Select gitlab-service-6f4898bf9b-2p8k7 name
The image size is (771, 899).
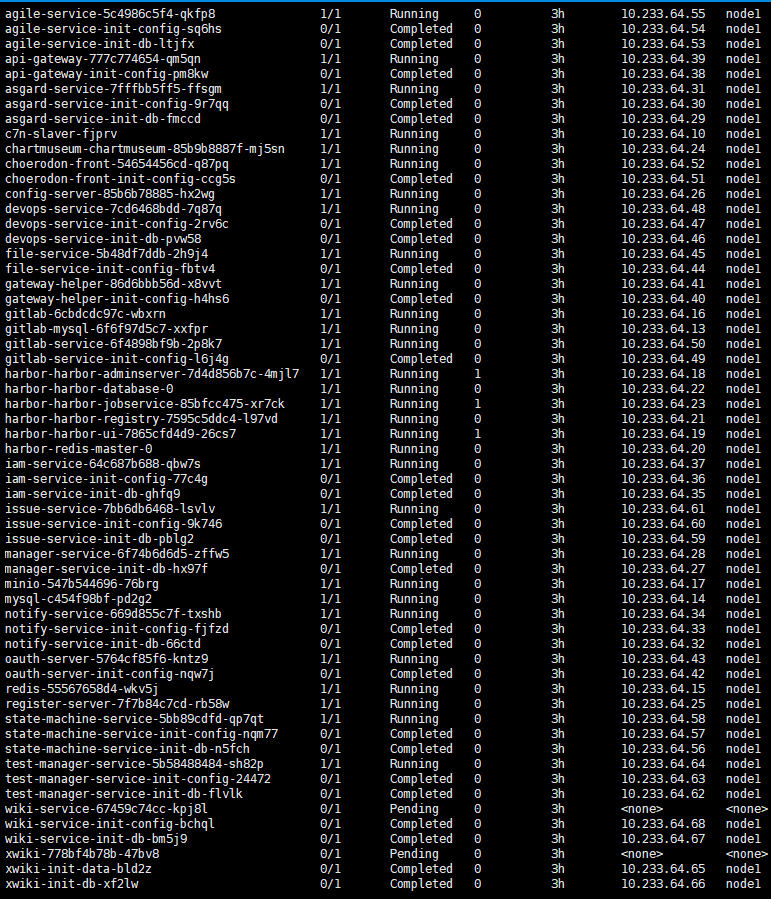click(114, 343)
